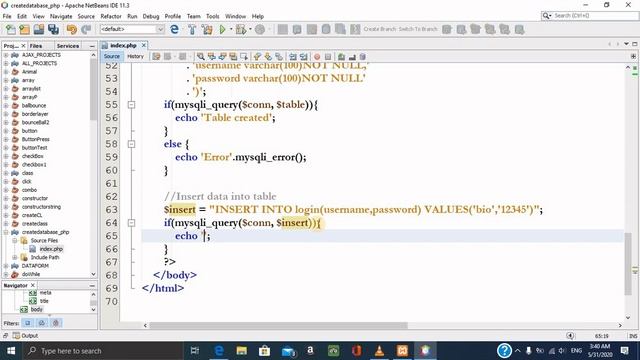
Task: Open the Windows Start menu
Action: coord(11,351)
